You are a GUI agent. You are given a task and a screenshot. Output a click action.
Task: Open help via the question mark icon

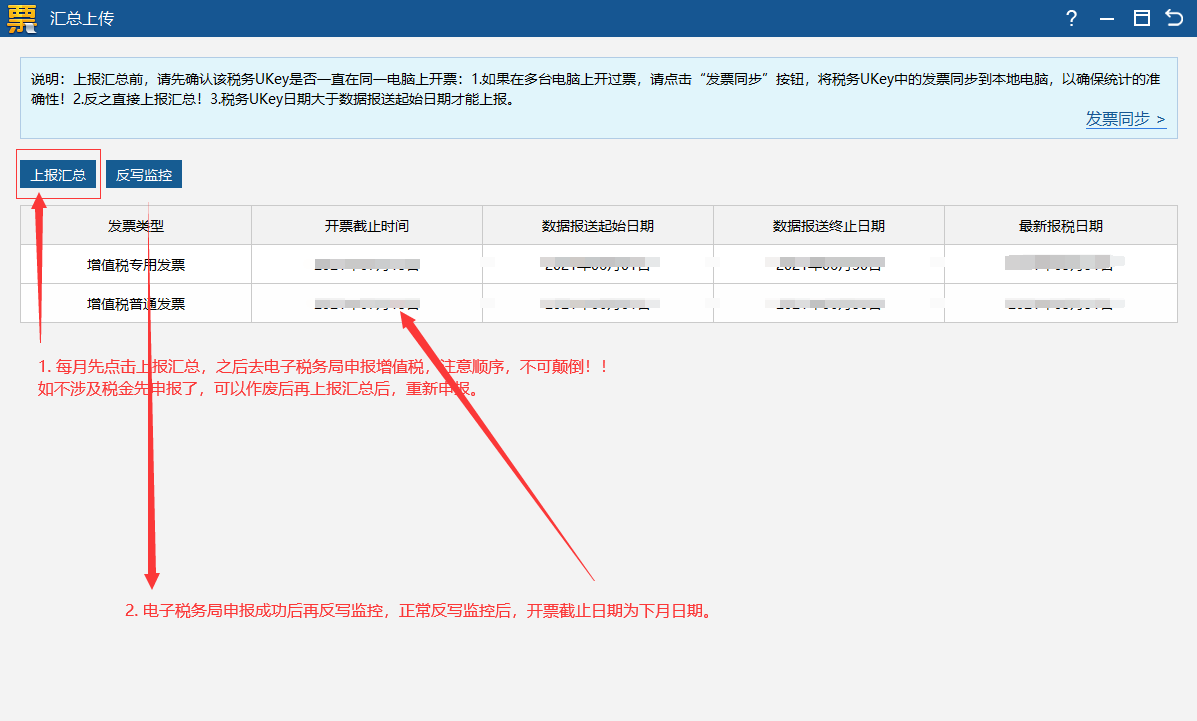1071,18
